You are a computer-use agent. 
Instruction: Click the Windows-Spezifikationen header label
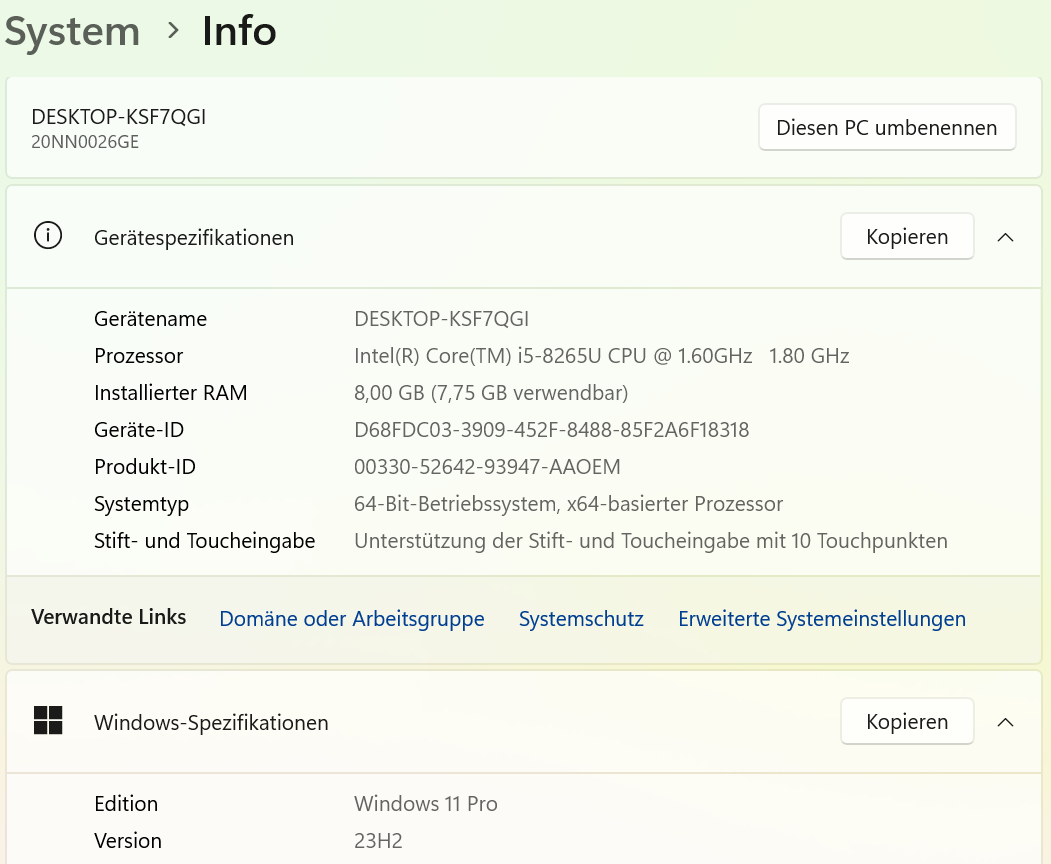(211, 723)
